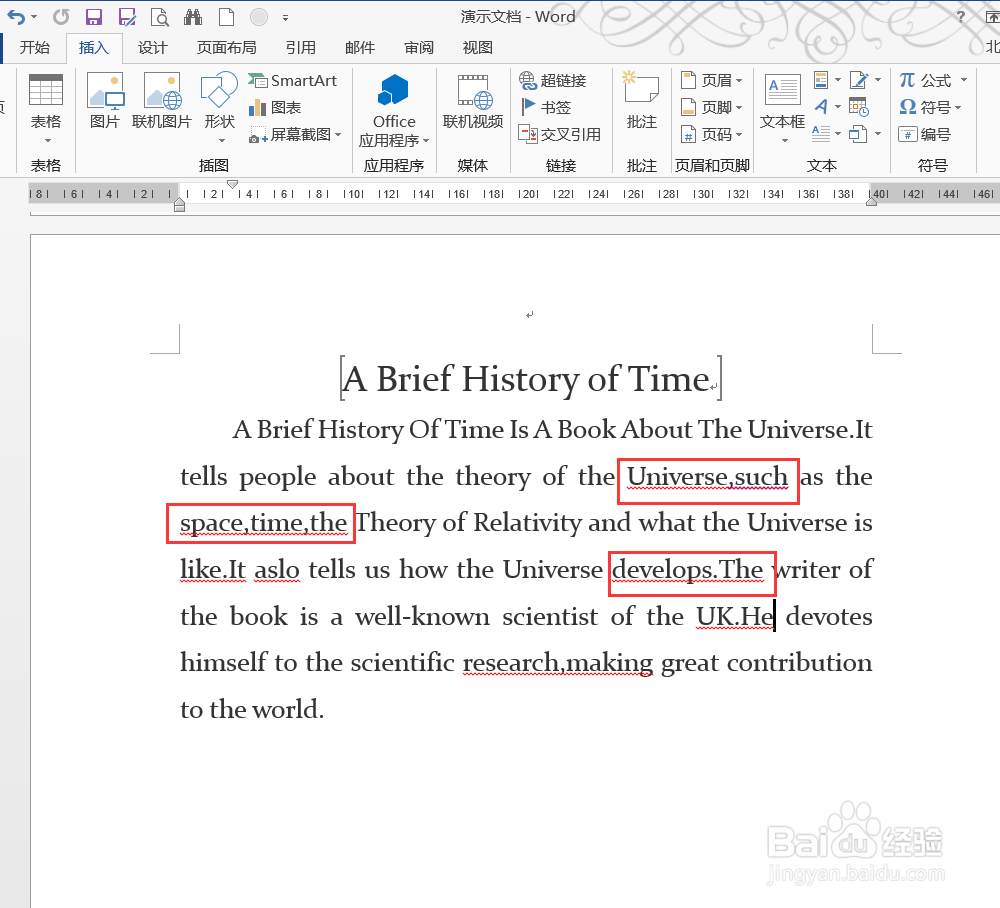Switch to the 视图 (View) tab
This screenshot has width=1000, height=908.
(478, 48)
